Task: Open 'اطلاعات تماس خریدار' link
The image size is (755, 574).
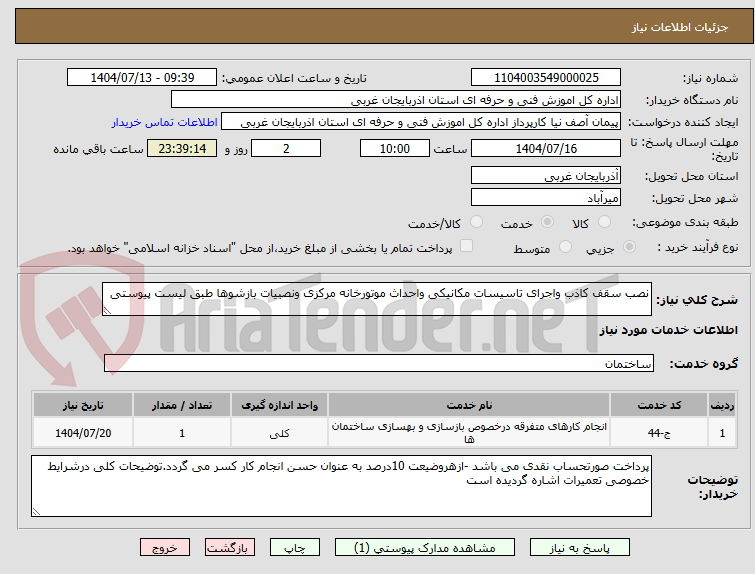Action: coord(165,122)
